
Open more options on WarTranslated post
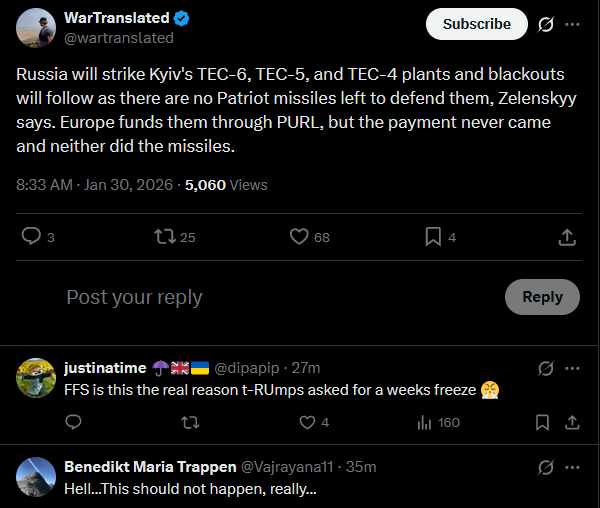coord(571,24)
